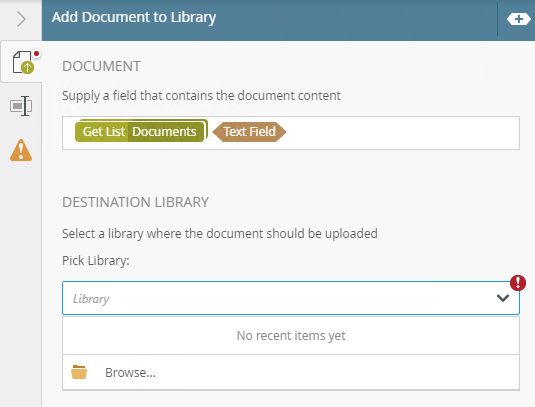Click the Library combo box field
The image size is (535, 407).
click(x=291, y=298)
